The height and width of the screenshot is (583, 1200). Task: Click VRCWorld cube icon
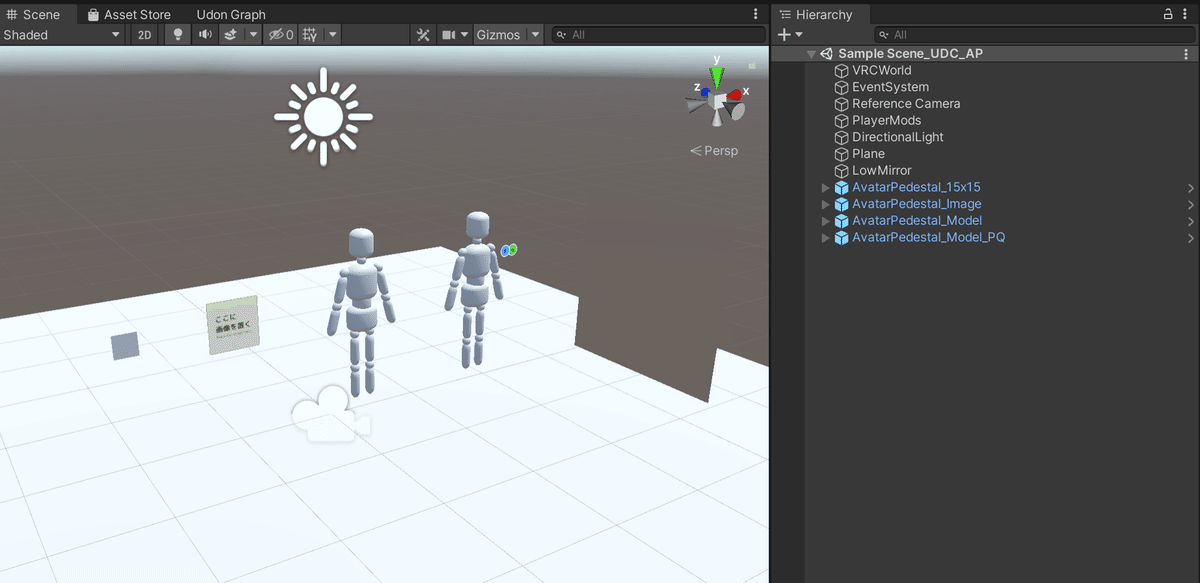841,70
